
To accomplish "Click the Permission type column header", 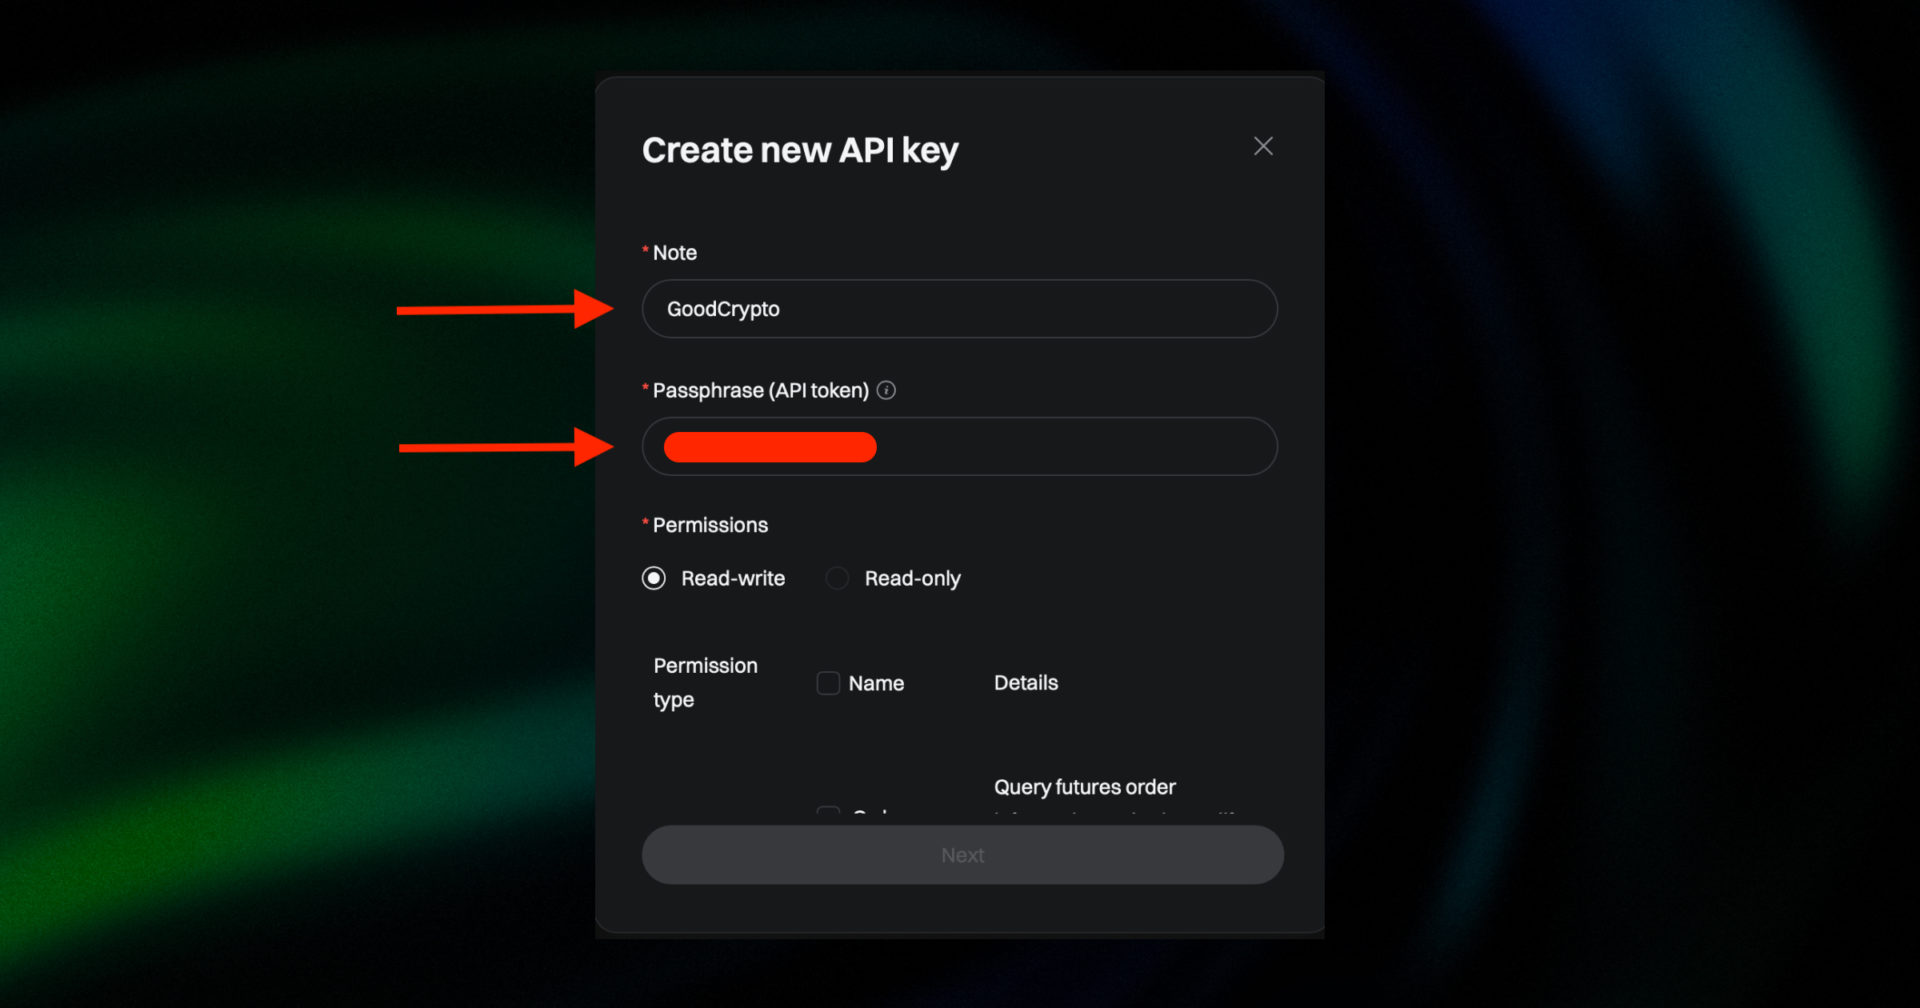I will [705, 682].
